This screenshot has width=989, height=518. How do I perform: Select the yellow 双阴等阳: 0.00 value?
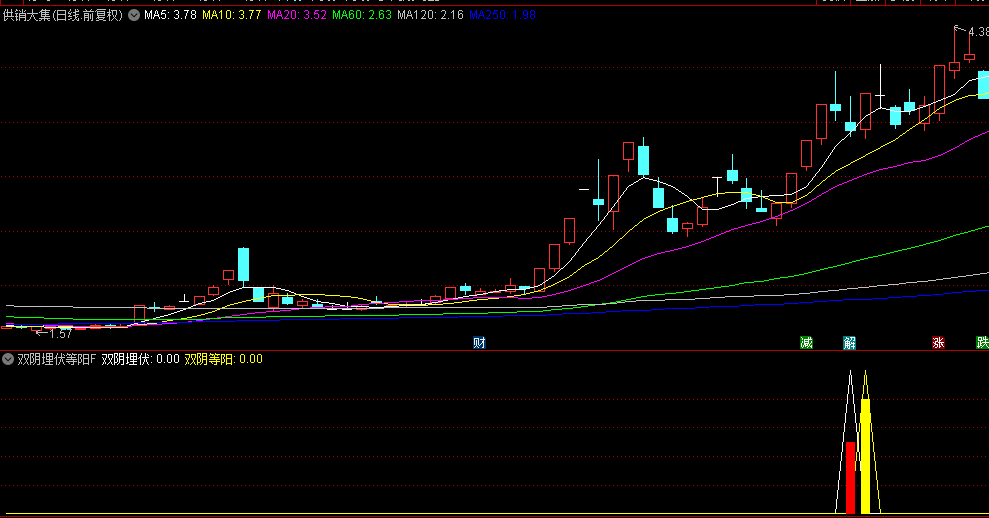pos(223,359)
